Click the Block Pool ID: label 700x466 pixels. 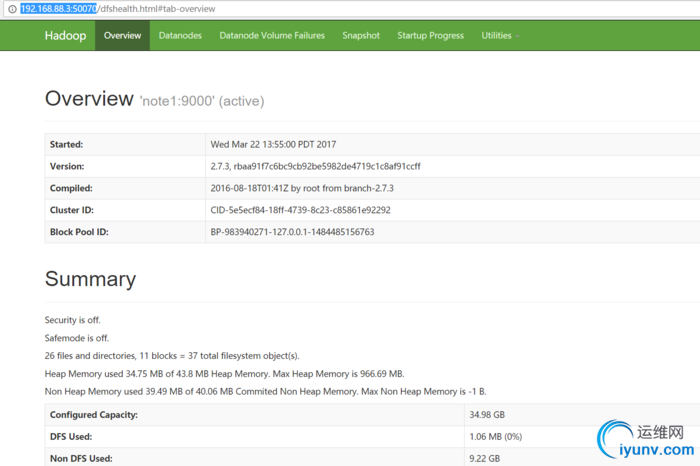tap(79, 232)
